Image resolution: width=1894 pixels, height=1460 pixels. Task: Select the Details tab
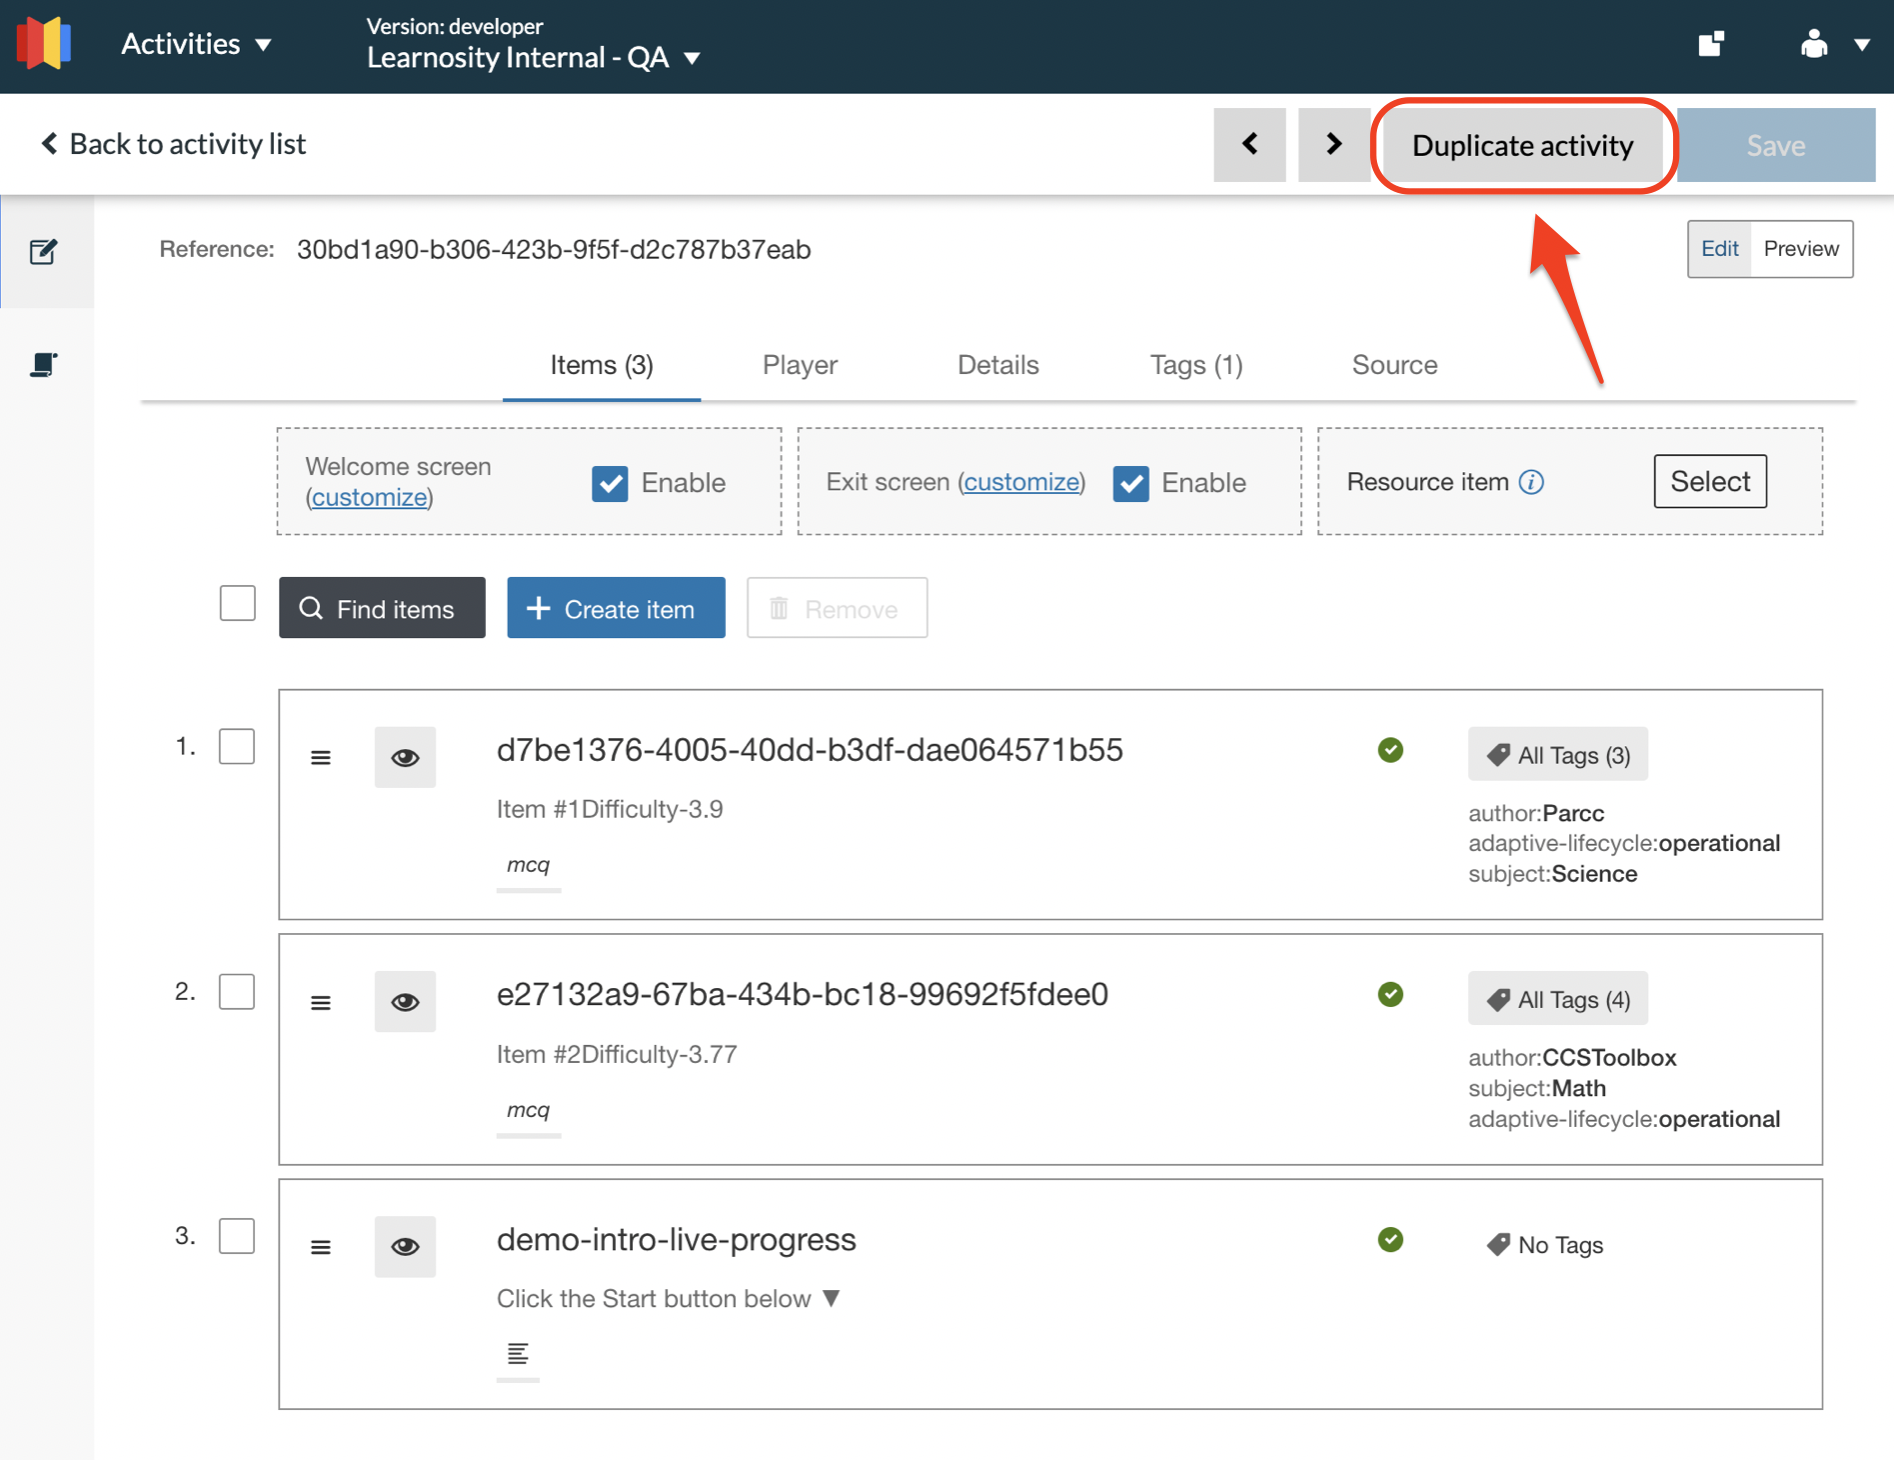tap(998, 365)
